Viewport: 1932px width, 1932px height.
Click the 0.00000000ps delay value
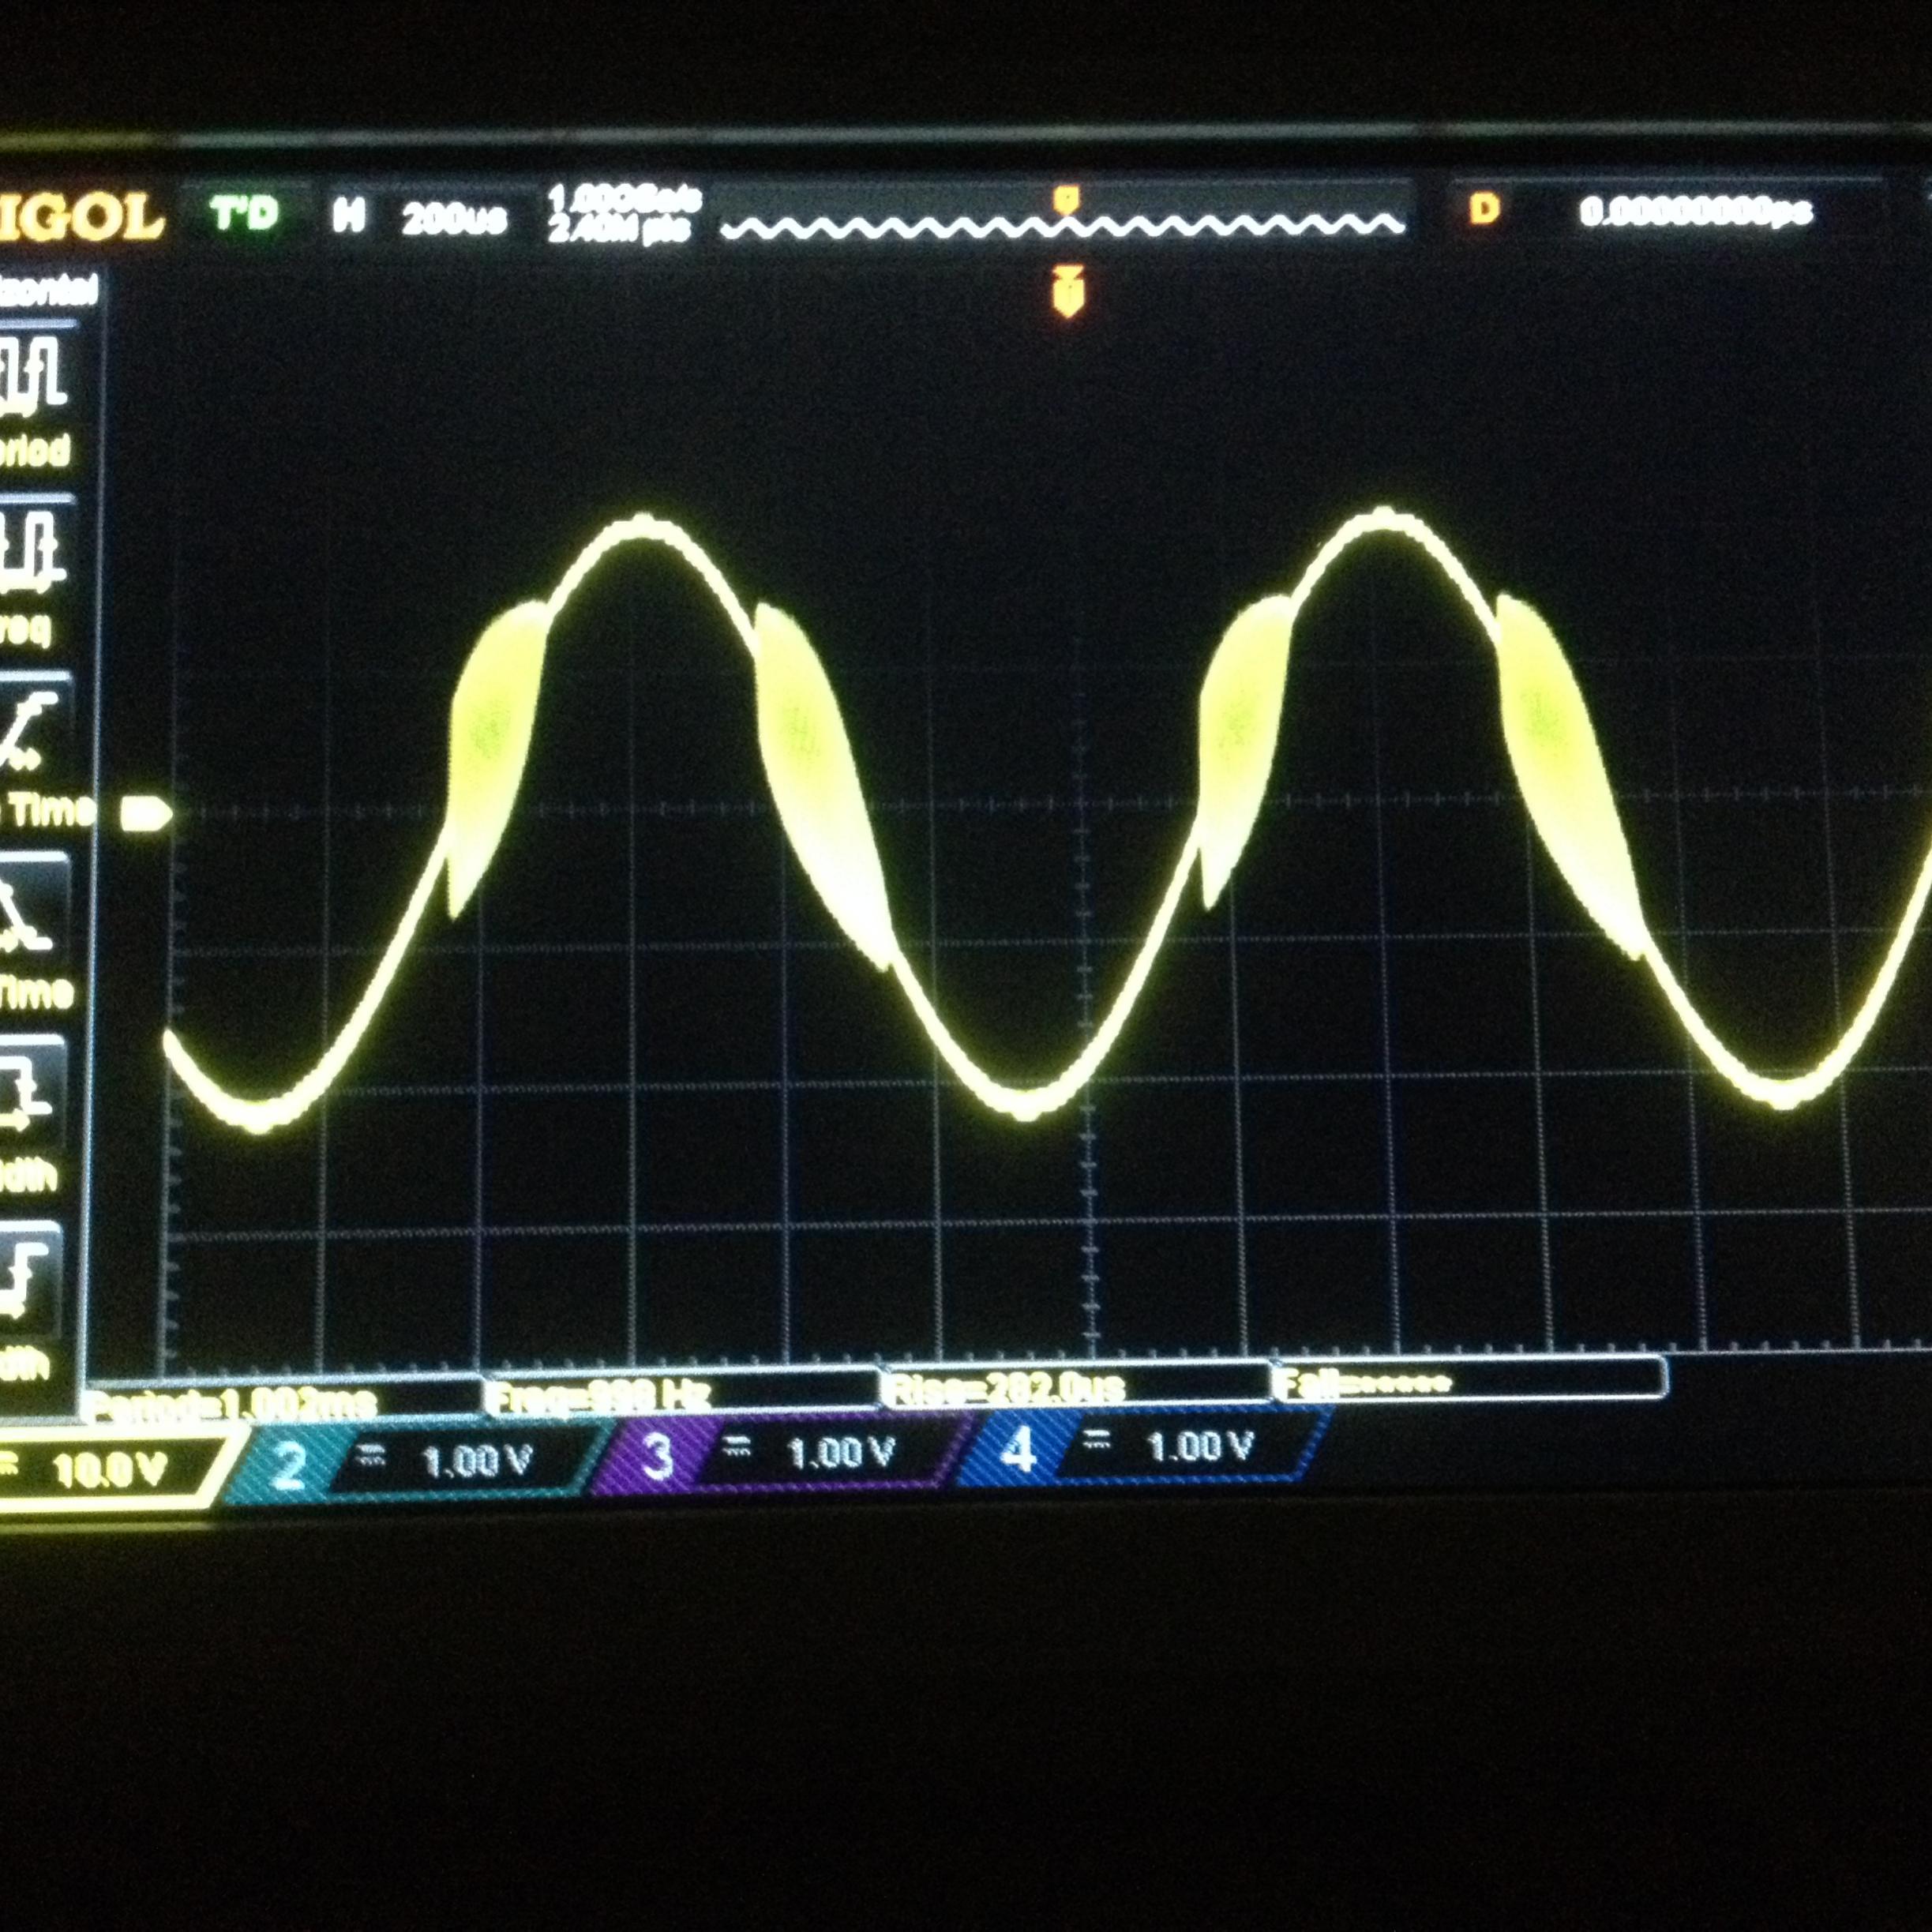tap(1696, 212)
